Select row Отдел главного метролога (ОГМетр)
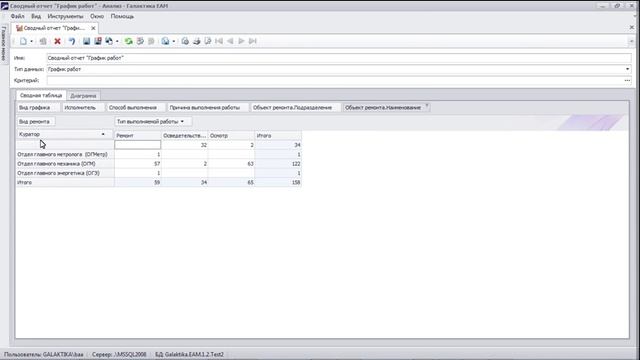 pyautogui.click(x=65, y=154)
